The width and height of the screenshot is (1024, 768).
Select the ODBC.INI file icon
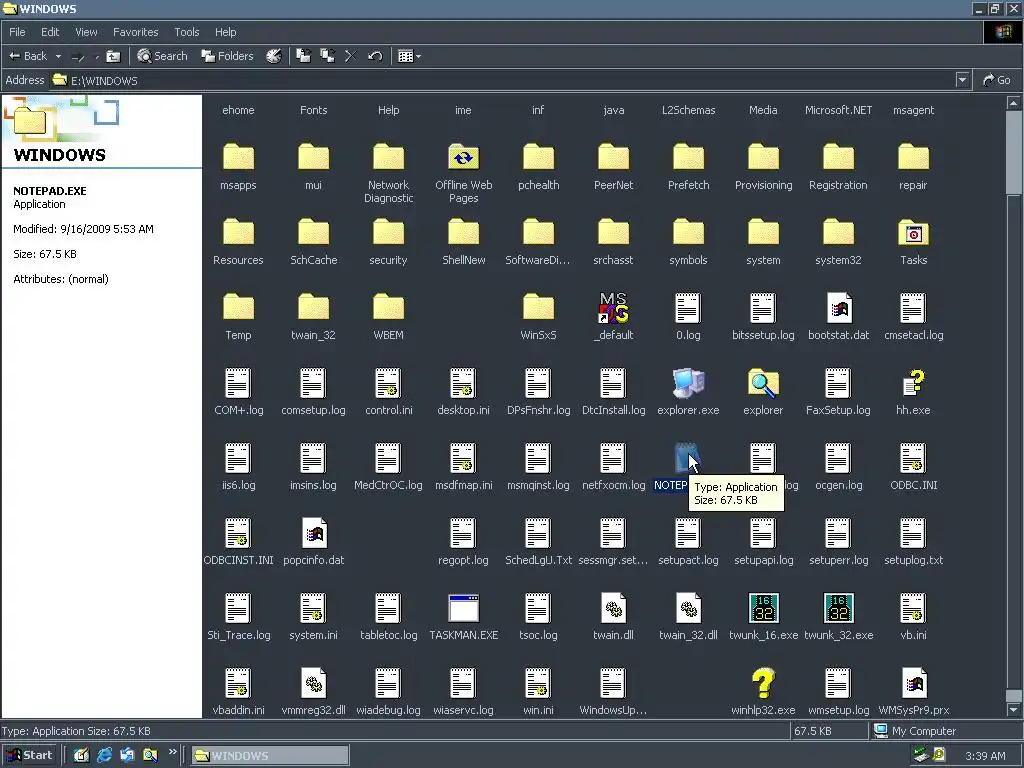913,458
